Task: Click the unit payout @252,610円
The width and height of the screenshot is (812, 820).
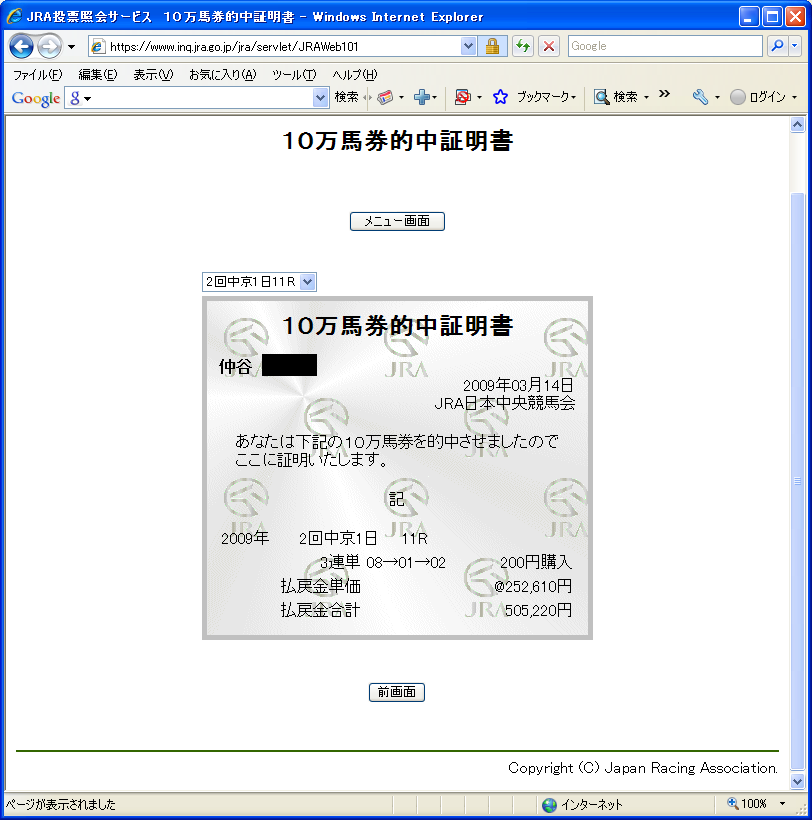Action: (x=533, y=586)
